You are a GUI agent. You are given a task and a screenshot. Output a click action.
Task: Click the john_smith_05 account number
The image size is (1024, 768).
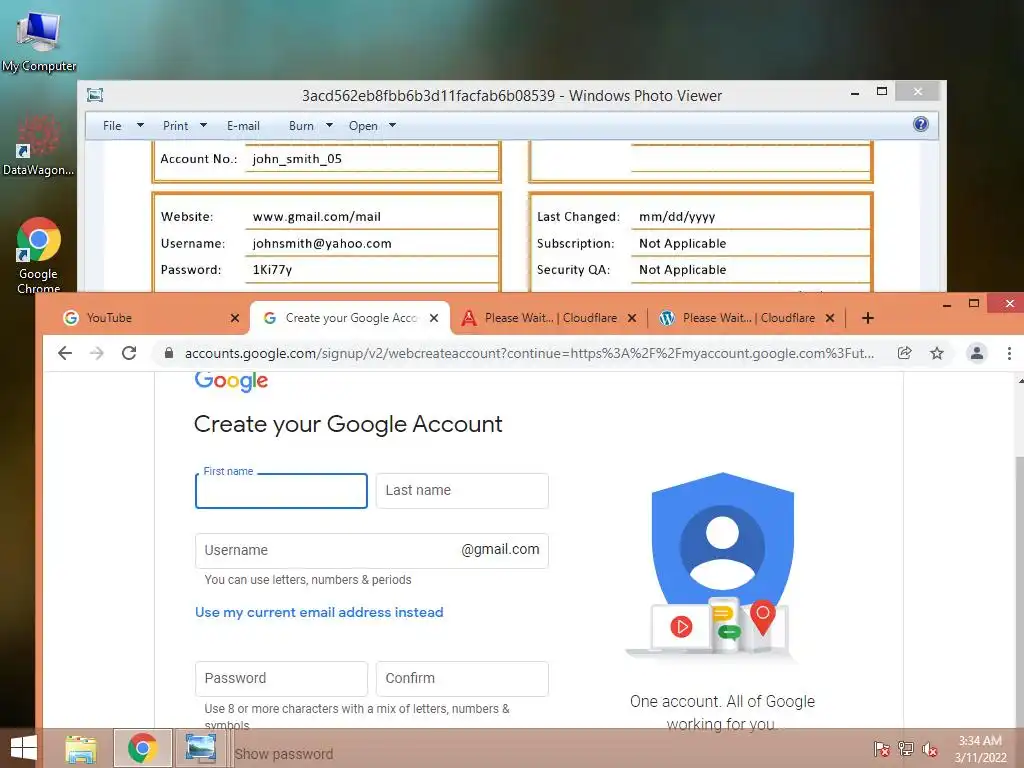pyautogui.click(x=297, y=159)
